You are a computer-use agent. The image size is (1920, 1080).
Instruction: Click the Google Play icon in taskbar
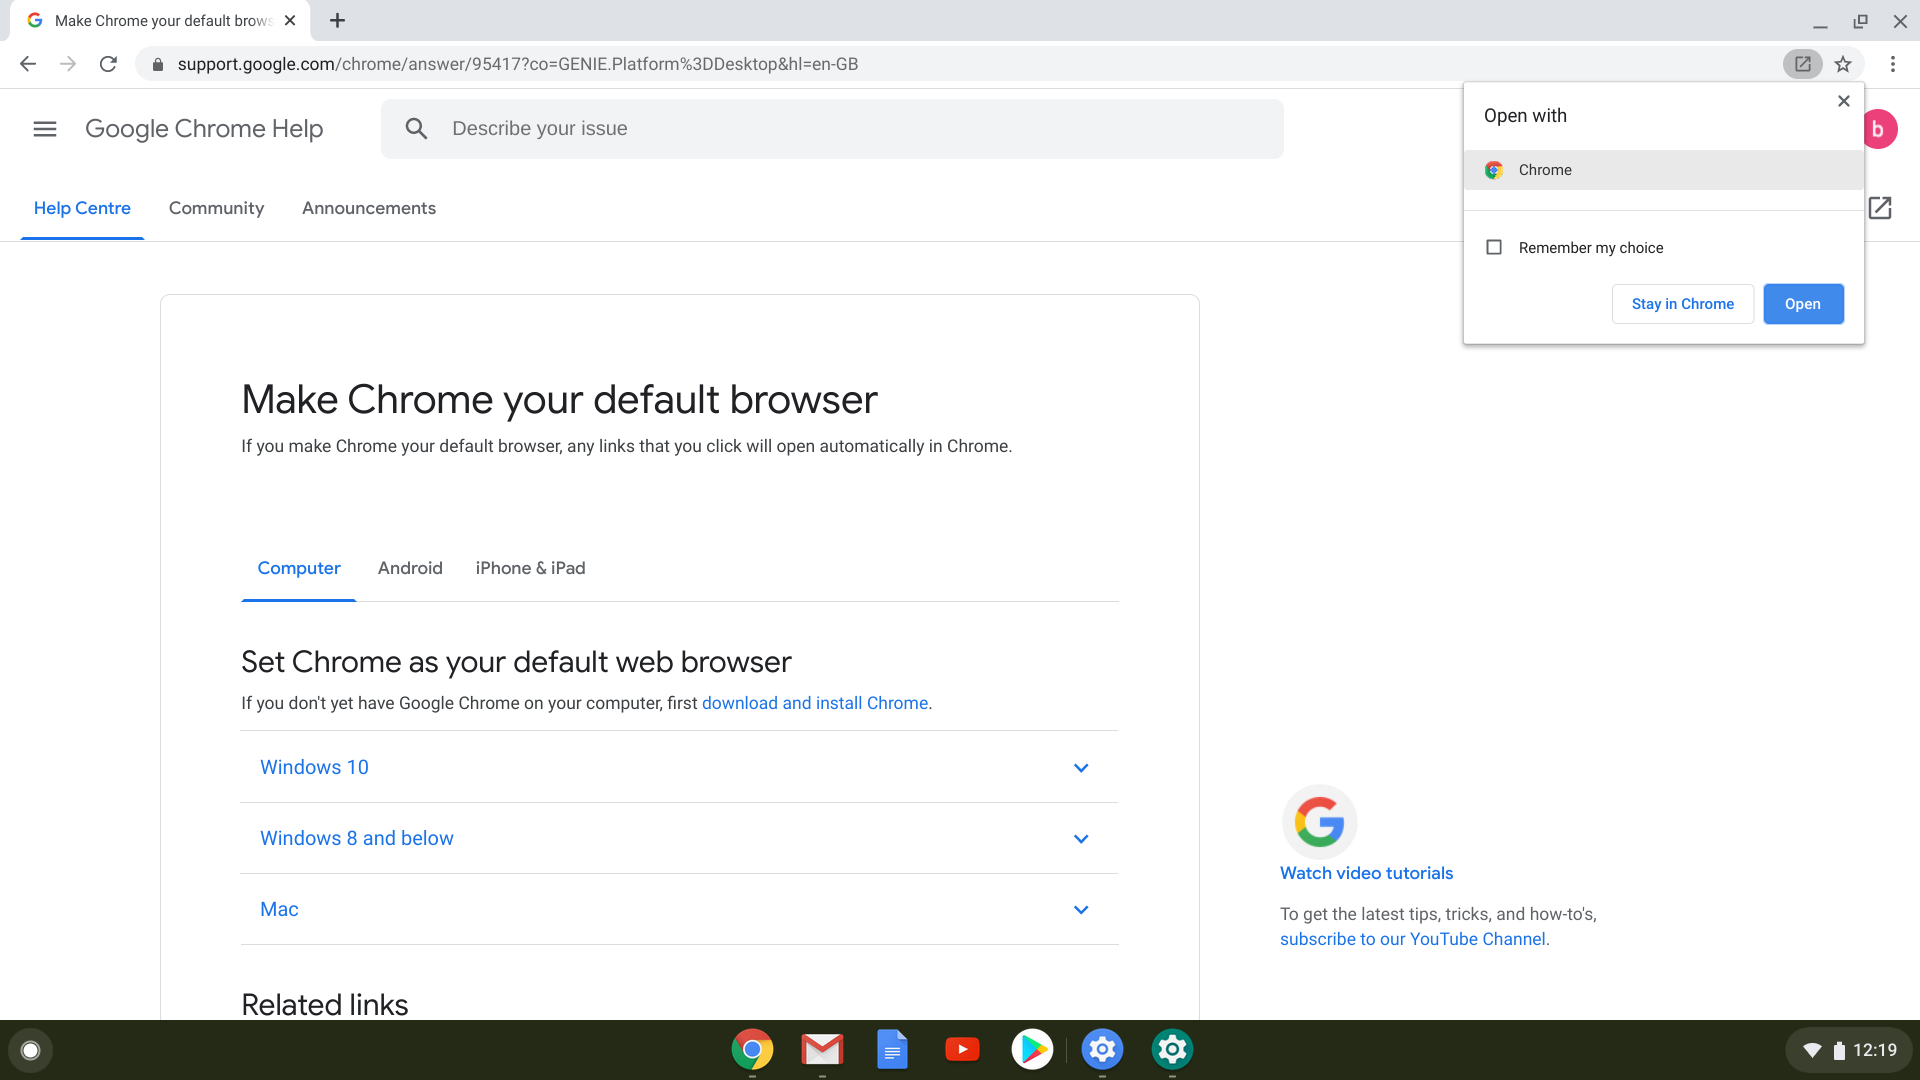click(1033, 1050)
